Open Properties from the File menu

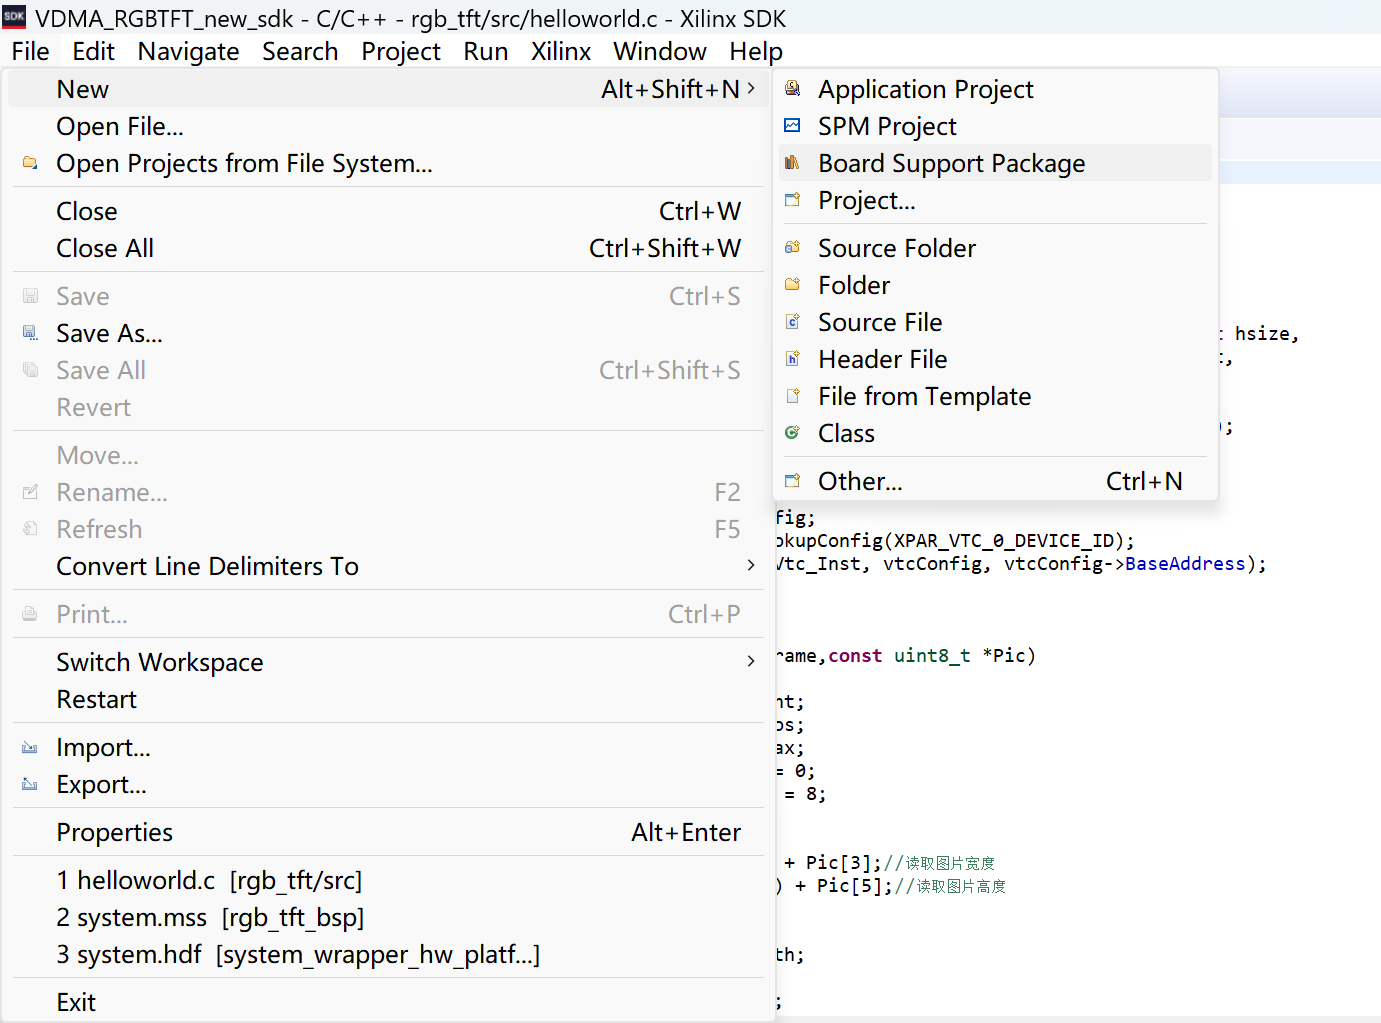(x=388, y=832)
